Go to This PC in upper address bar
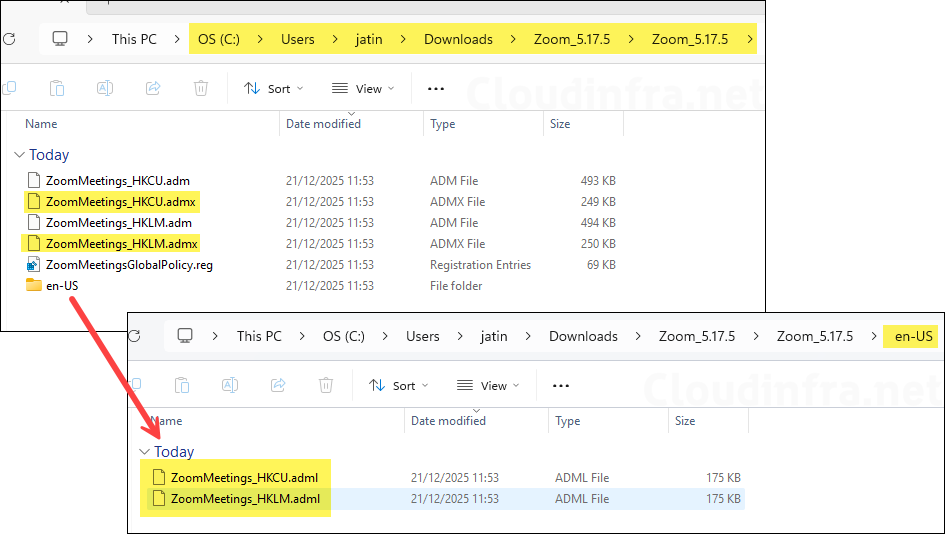Viewport: 945px width, 534px height. pos(134,39)
